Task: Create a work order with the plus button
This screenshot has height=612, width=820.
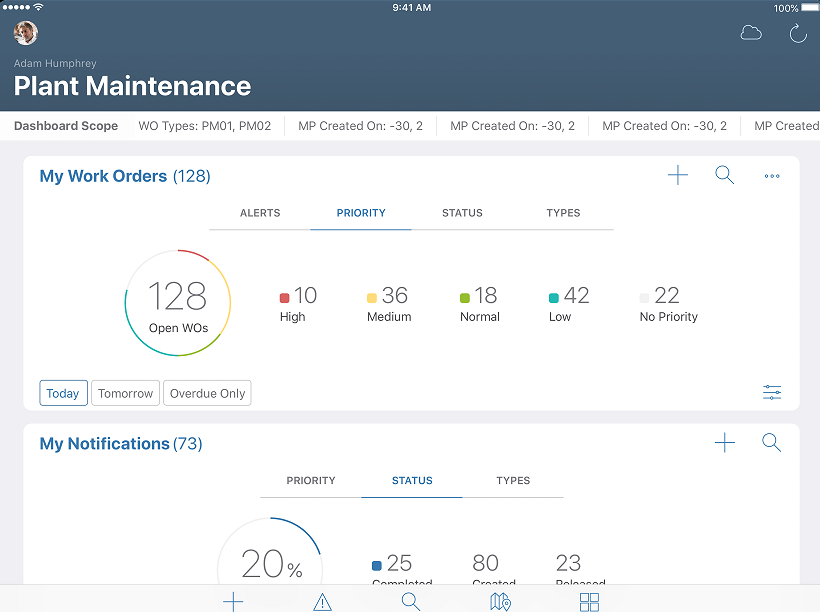Action: pyautogui.click(x=678, y=175)
